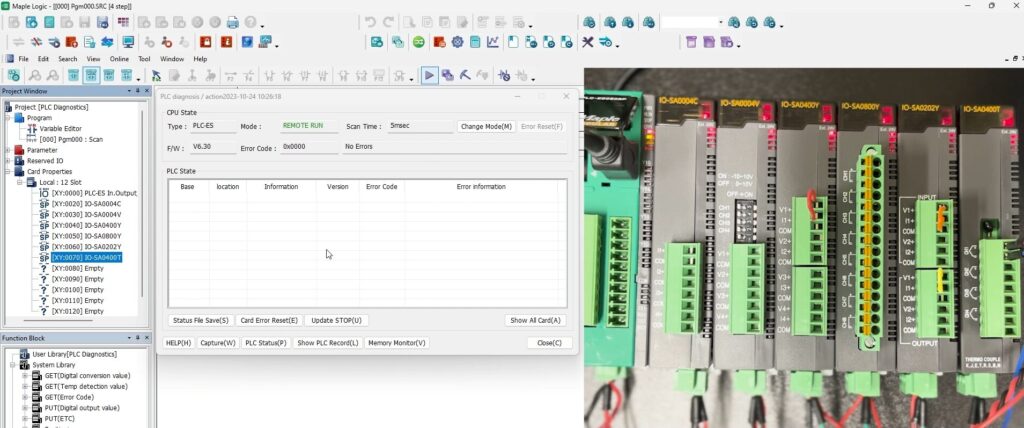Click the pickaxe tool icon
The width and height of the screenshot is (1024, 428).
(x=466, y=76)
